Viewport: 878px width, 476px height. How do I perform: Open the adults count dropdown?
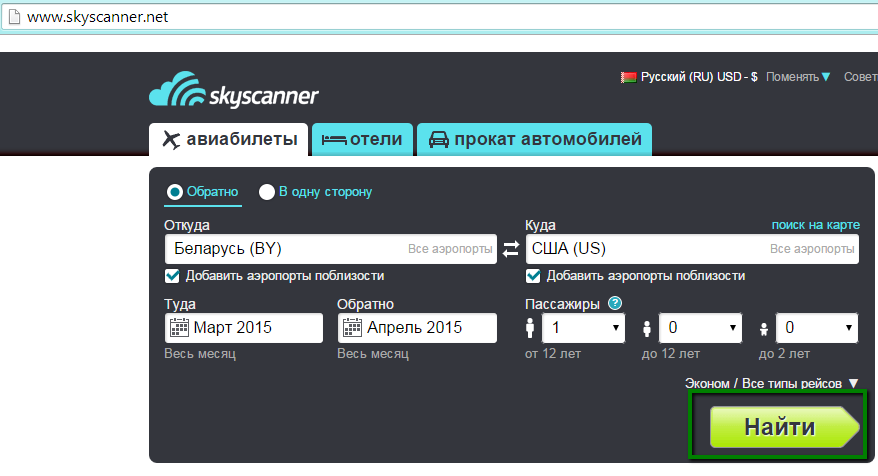click(583, 328)
